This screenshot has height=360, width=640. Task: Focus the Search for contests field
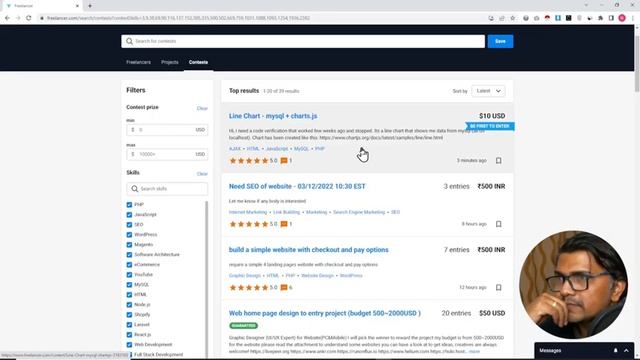(x=303, y=41)
